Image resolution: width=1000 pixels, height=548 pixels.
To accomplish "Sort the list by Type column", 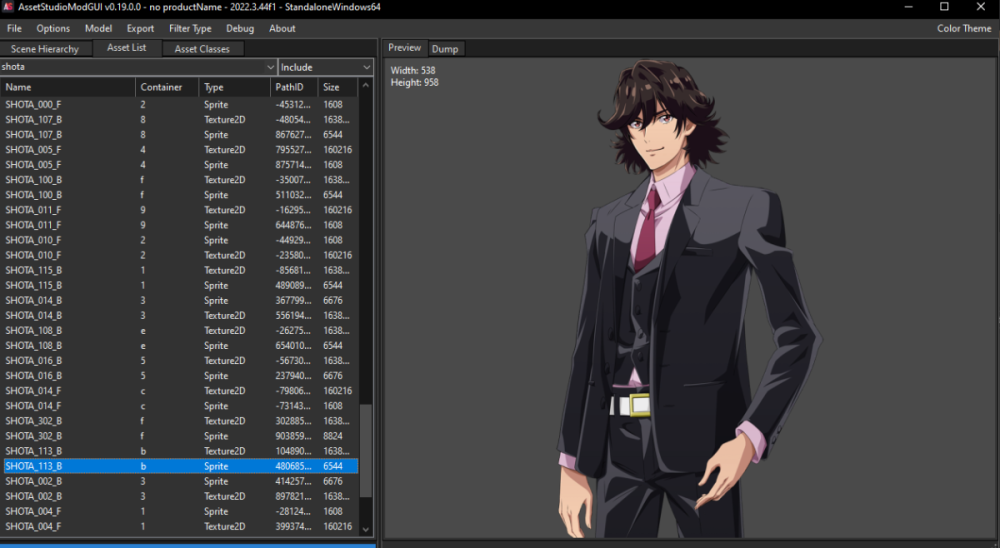I will point(235,87).
